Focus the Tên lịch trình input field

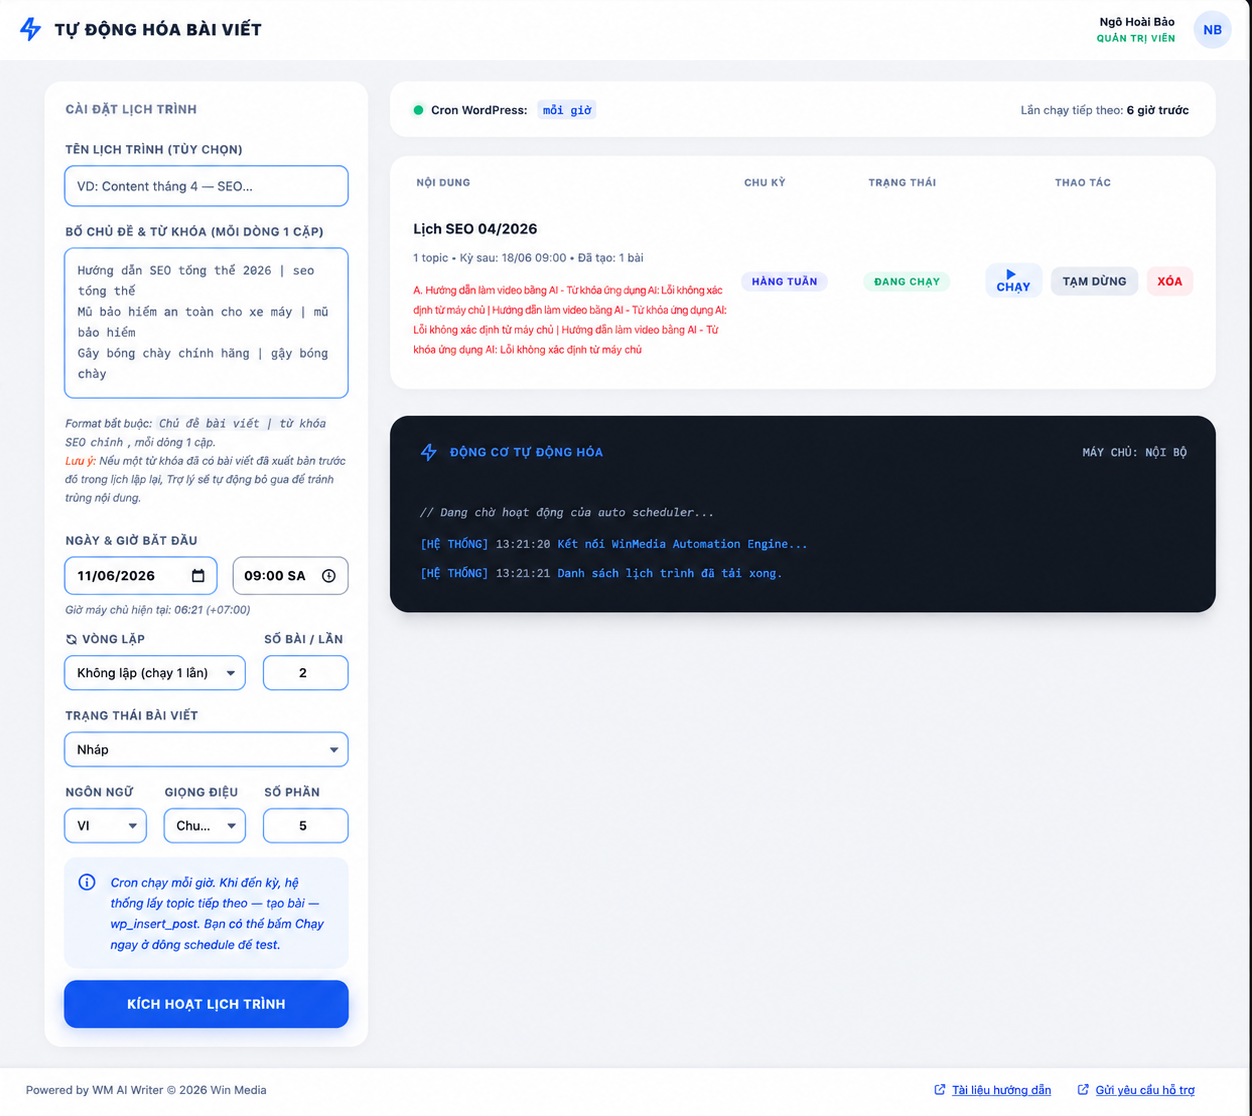pyautogui.click(x=206, y=186)
